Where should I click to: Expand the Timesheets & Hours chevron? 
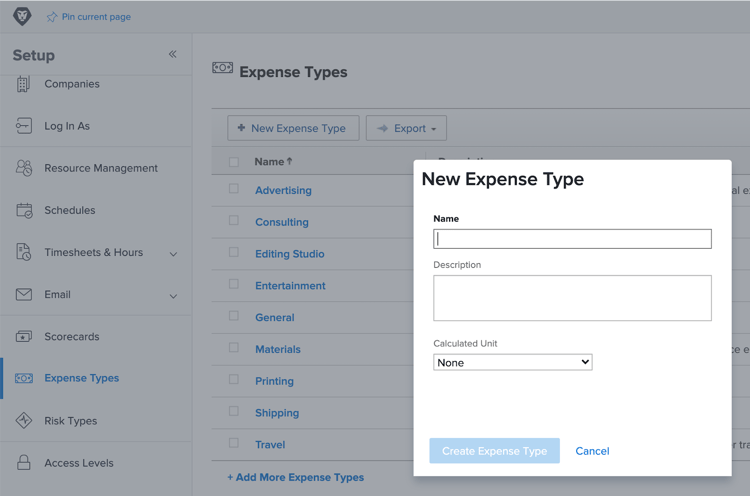coord(174,254)
